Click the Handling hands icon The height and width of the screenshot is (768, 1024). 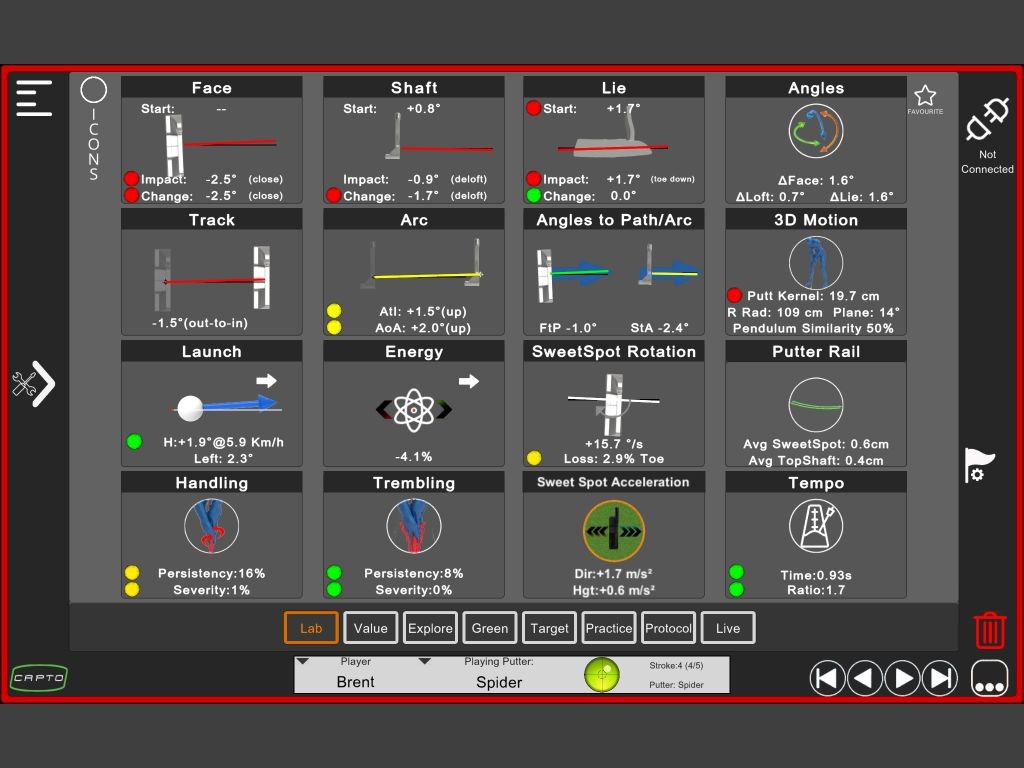point(212,526)
